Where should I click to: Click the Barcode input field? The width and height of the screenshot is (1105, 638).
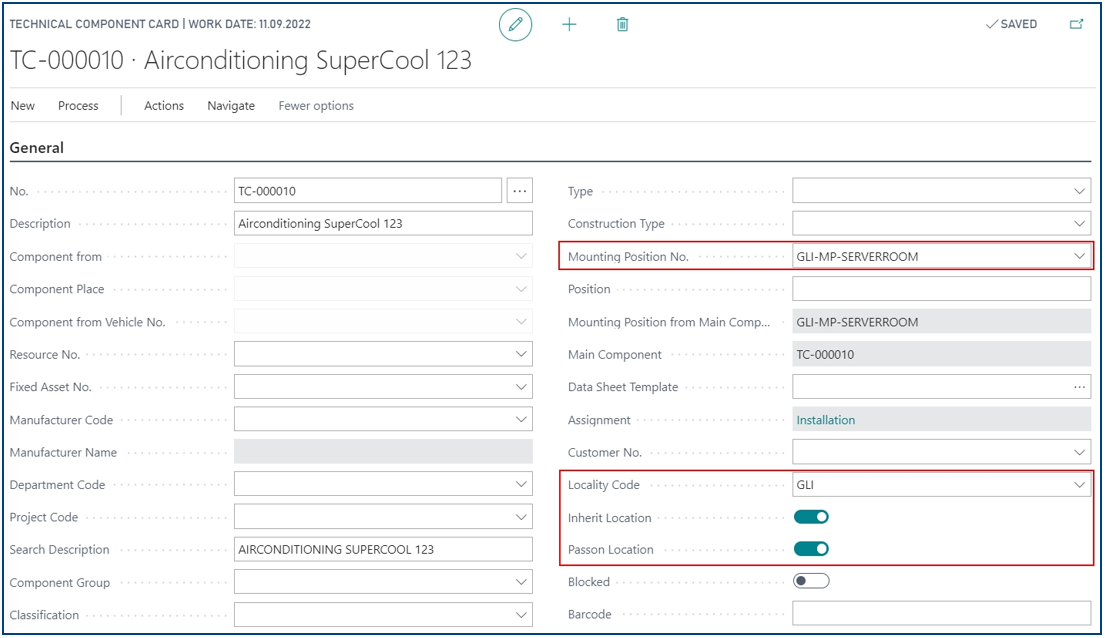click(942, 614)
